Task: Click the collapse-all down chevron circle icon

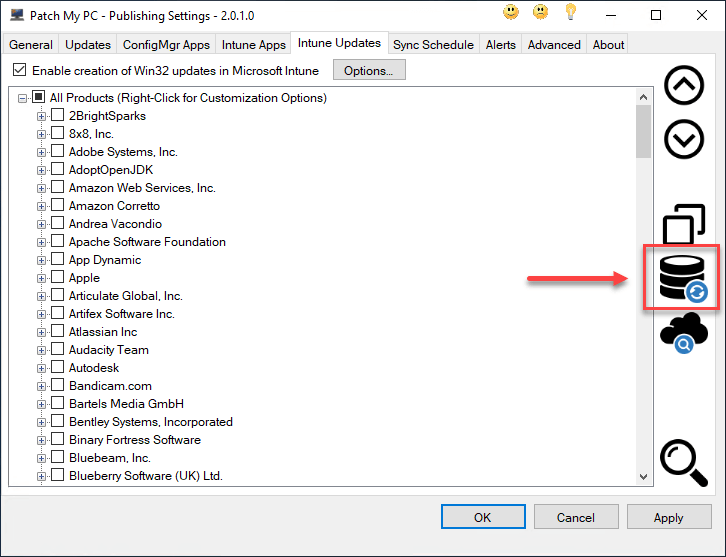Action: click(684, 139)
